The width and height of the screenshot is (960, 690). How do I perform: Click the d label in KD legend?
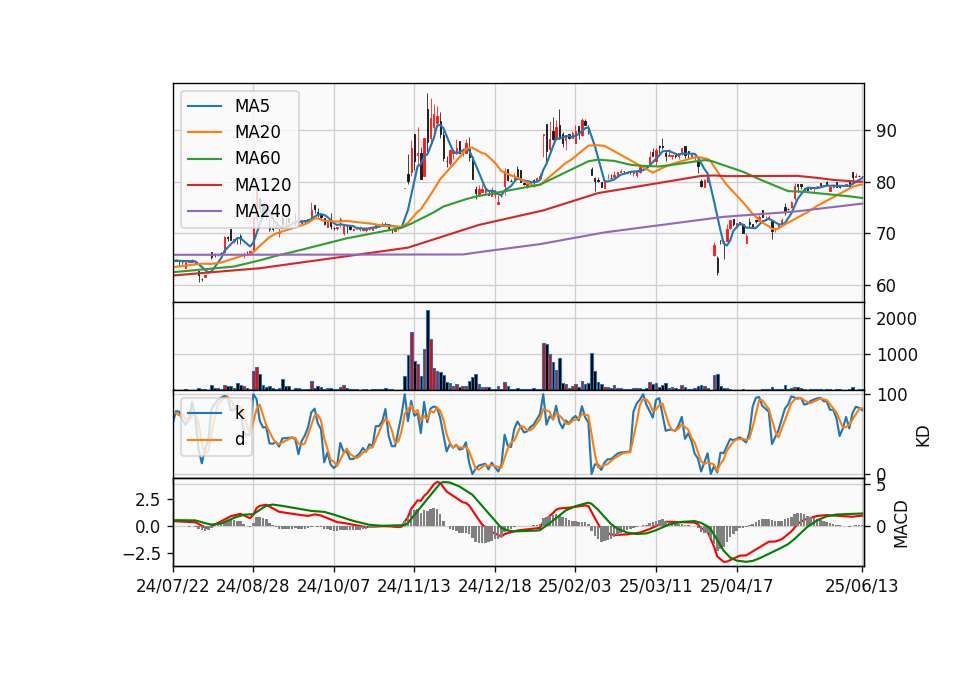click(240, 440)
